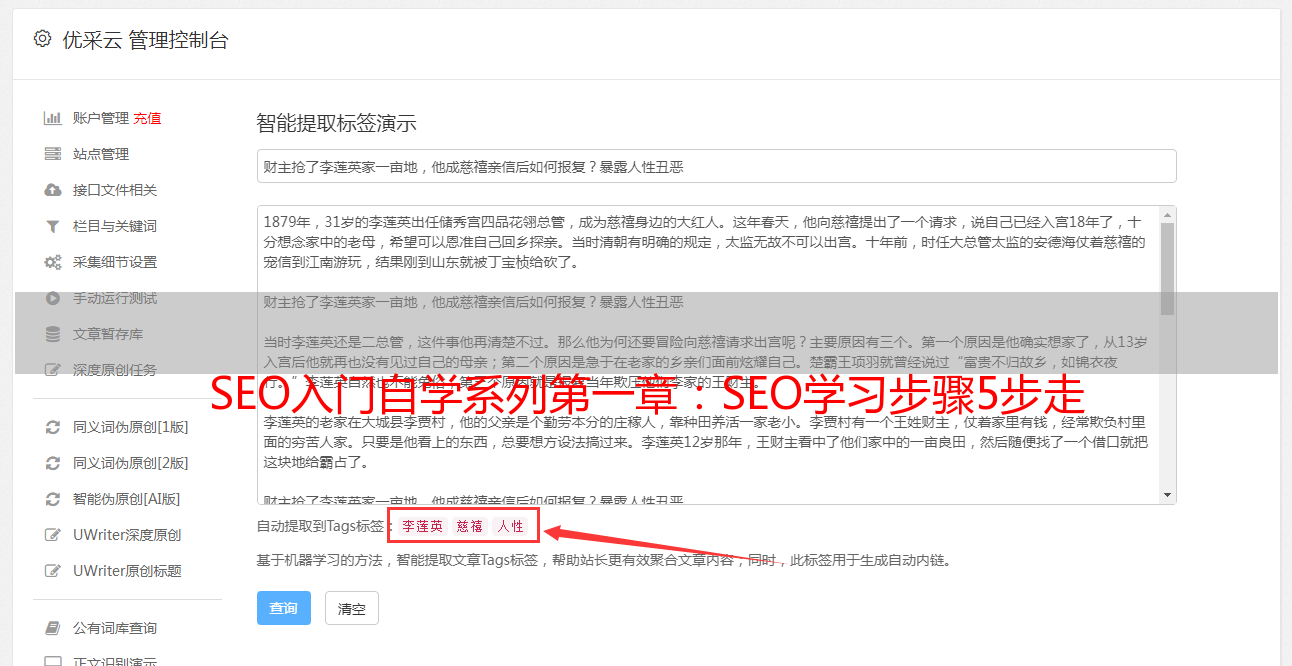Click the 慈禧 tag

[470, 526]
